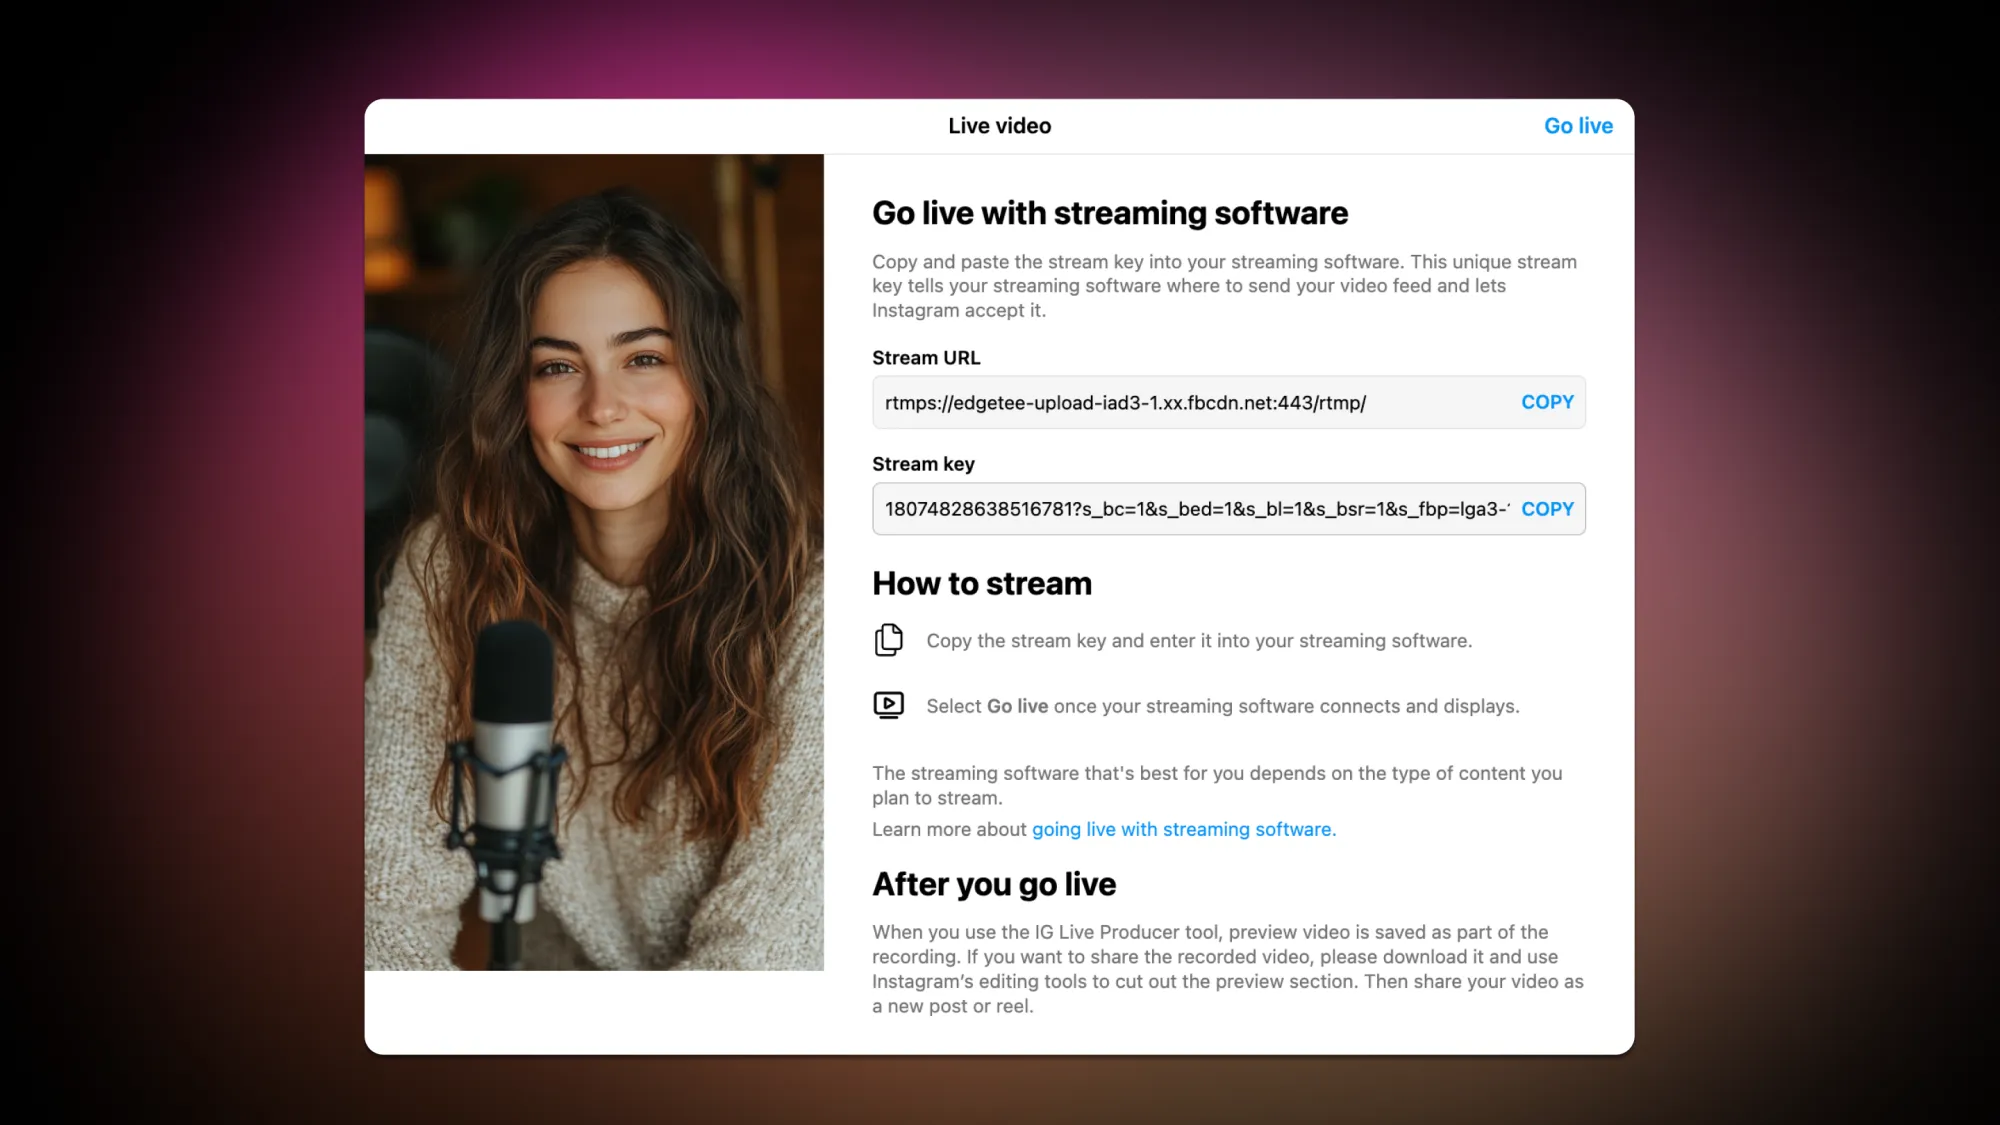Copy the Stream URL using its COPY button
The width and height of the screenshot is (2000, 1125).
click(x=1547, y=402)
